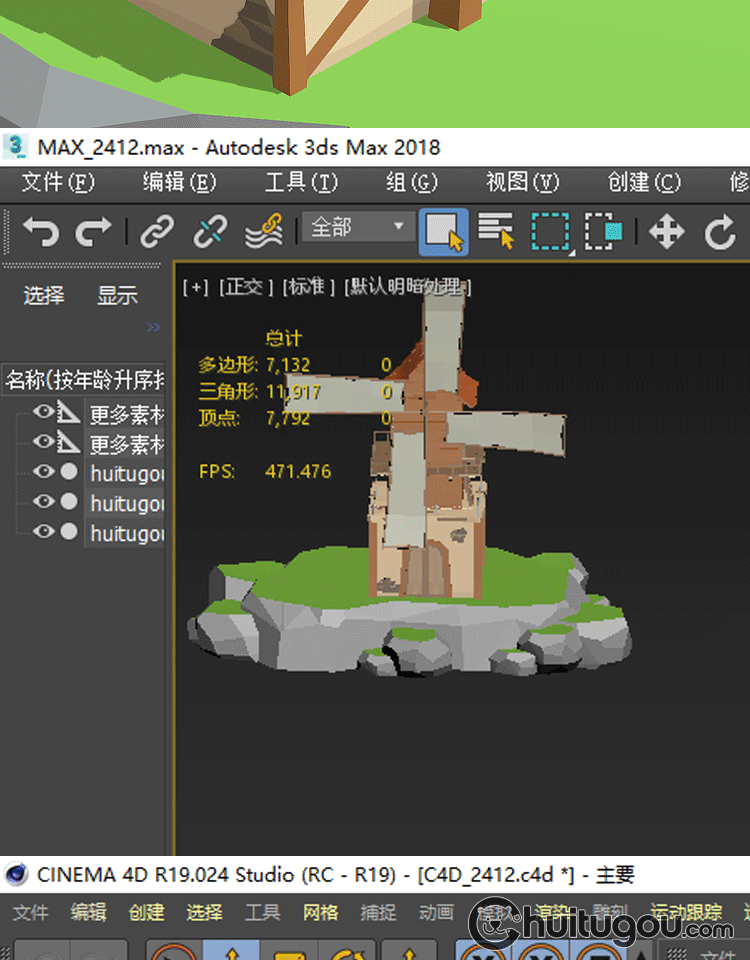Viewport: 750px width, 960px height.
Task: Click the 顶点 count value 7,792
Action: pos(288,419)
